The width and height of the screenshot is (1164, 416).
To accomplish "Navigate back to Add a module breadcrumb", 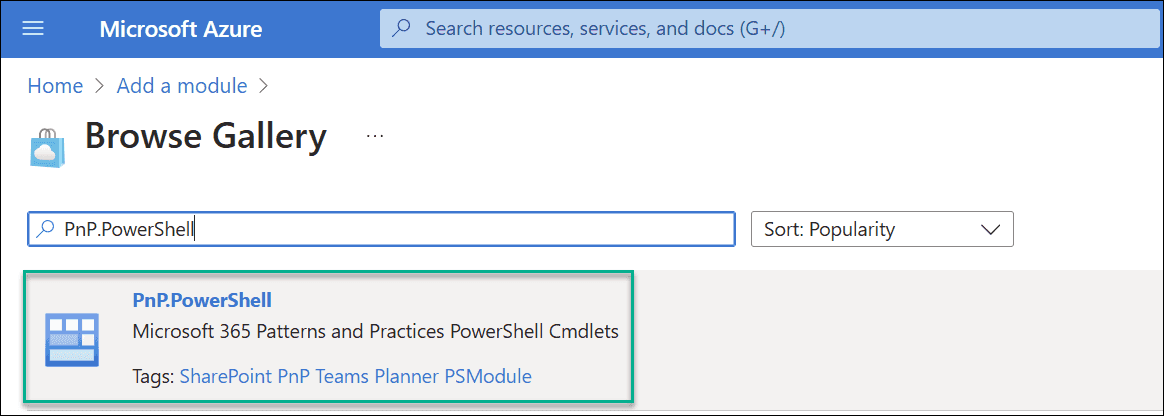I will coord(182,86).
